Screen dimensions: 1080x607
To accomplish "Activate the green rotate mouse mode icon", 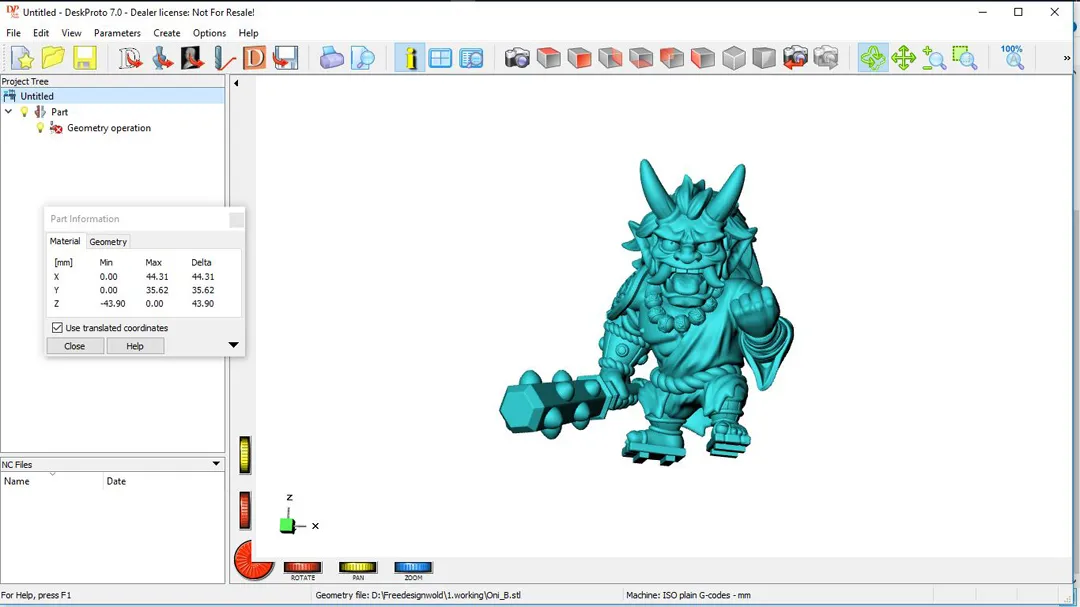I will click(873, 58).
